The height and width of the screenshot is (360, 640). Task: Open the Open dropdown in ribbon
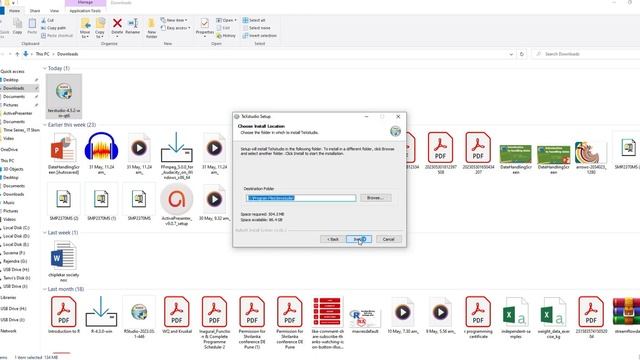[227, 20]
